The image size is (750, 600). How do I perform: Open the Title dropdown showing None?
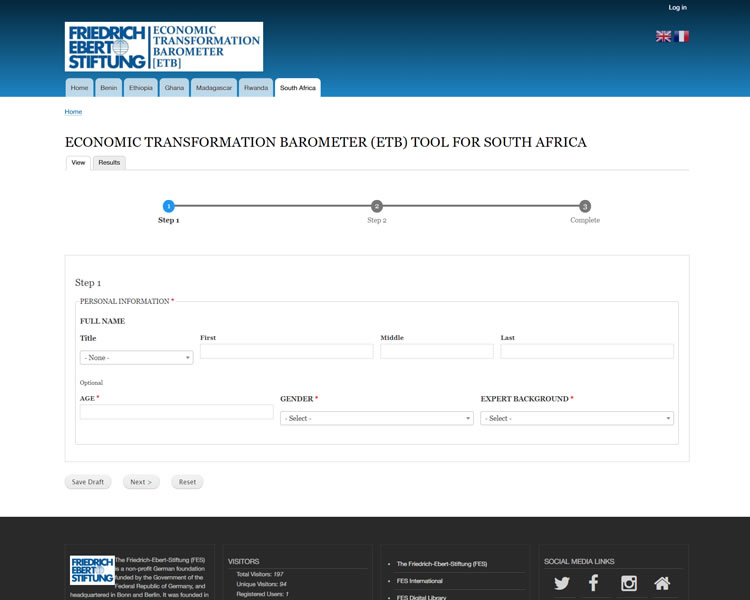click(136, 357)
